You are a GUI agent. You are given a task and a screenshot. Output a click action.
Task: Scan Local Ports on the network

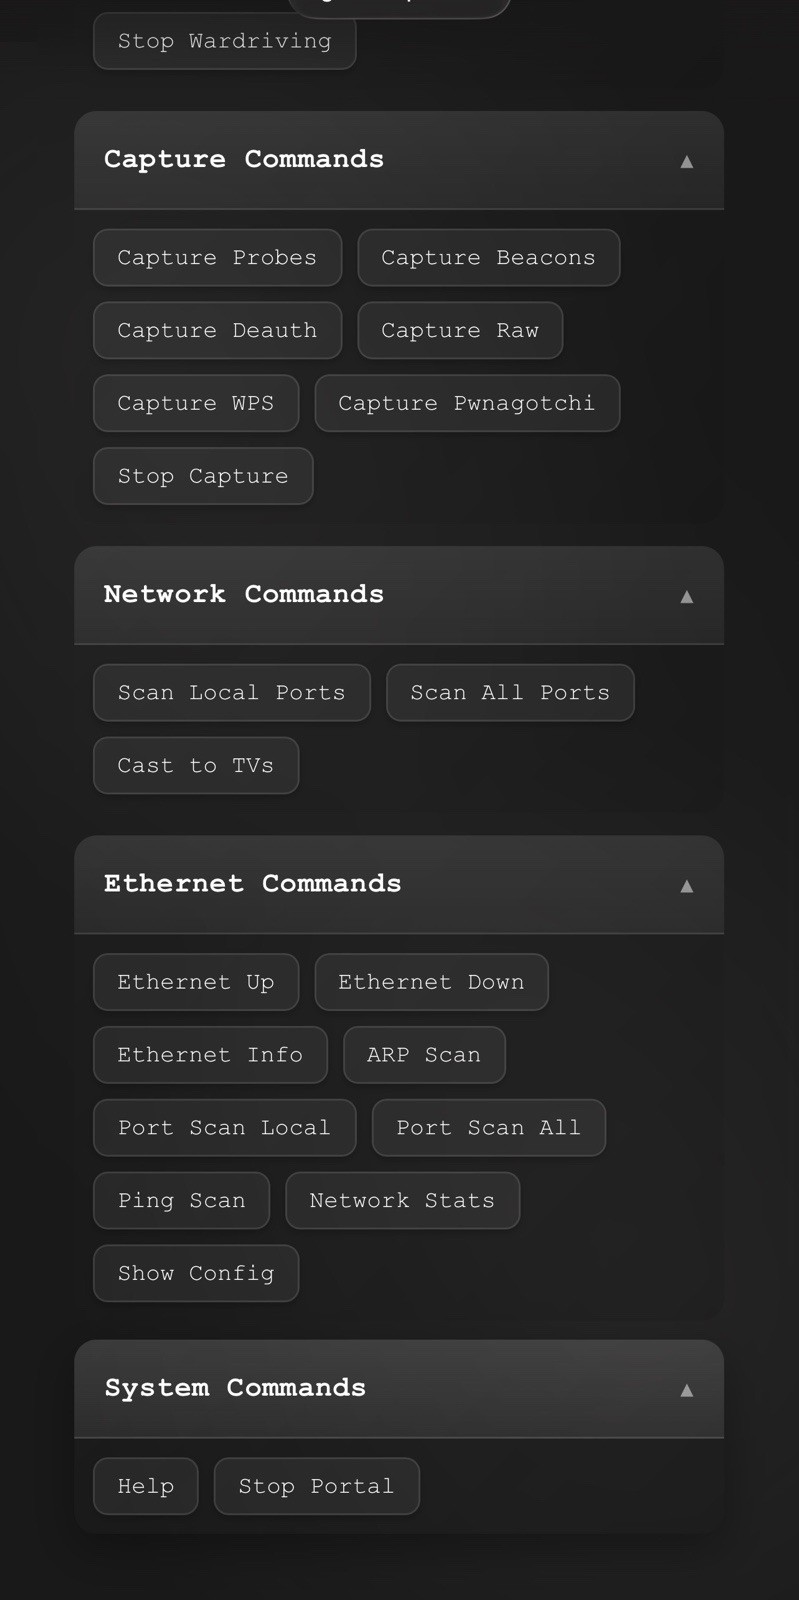(x=231, y=692)
